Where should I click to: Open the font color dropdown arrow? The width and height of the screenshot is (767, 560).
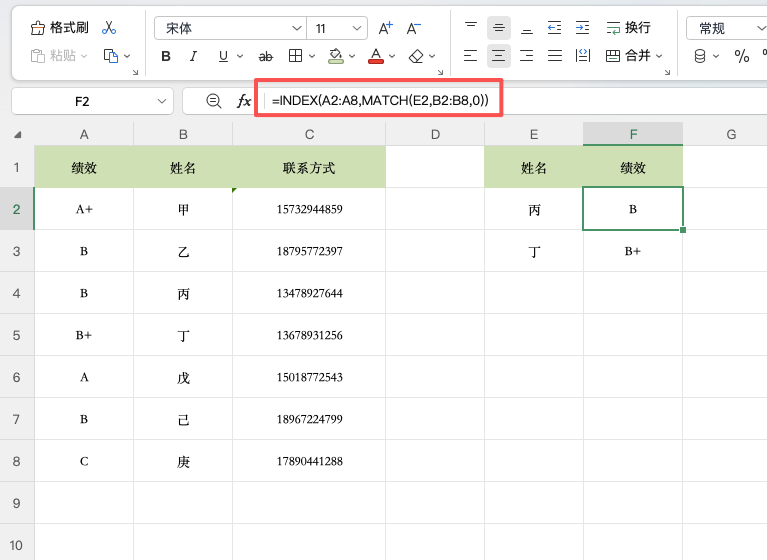tap(392, 56)
